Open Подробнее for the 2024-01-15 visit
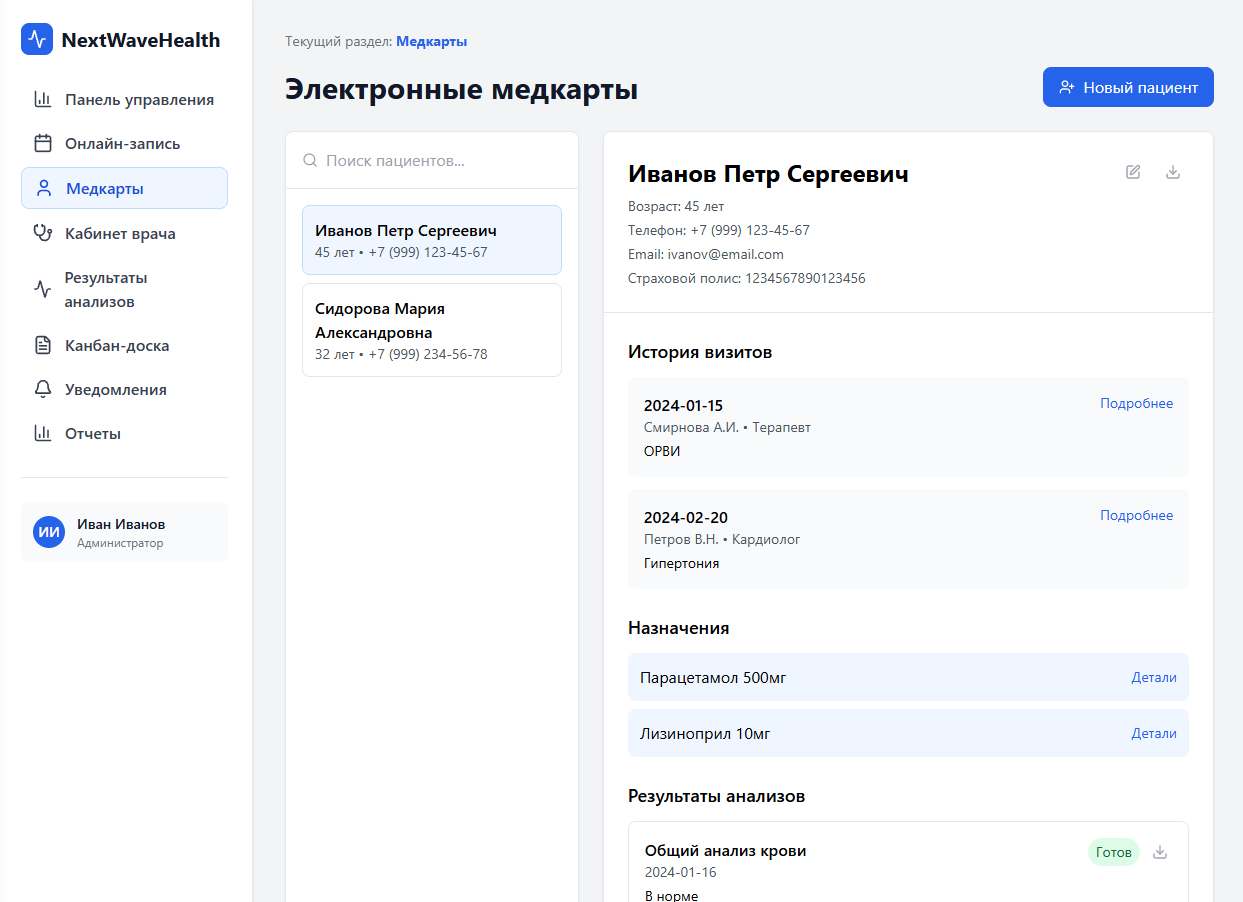This screenshot has width=1243, height=902. pyautogui.click(x=1136, y=403)
